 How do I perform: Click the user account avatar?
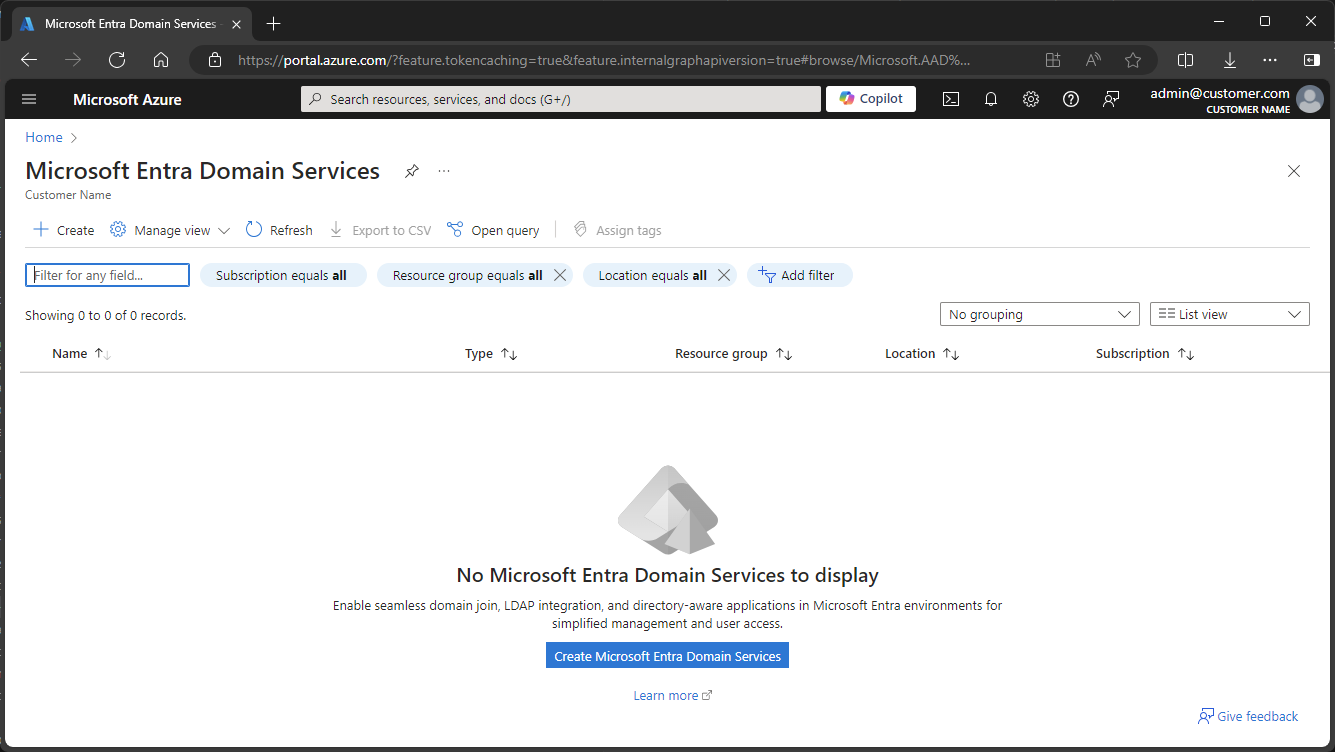pyautogui.click(x=1310, y=99)
